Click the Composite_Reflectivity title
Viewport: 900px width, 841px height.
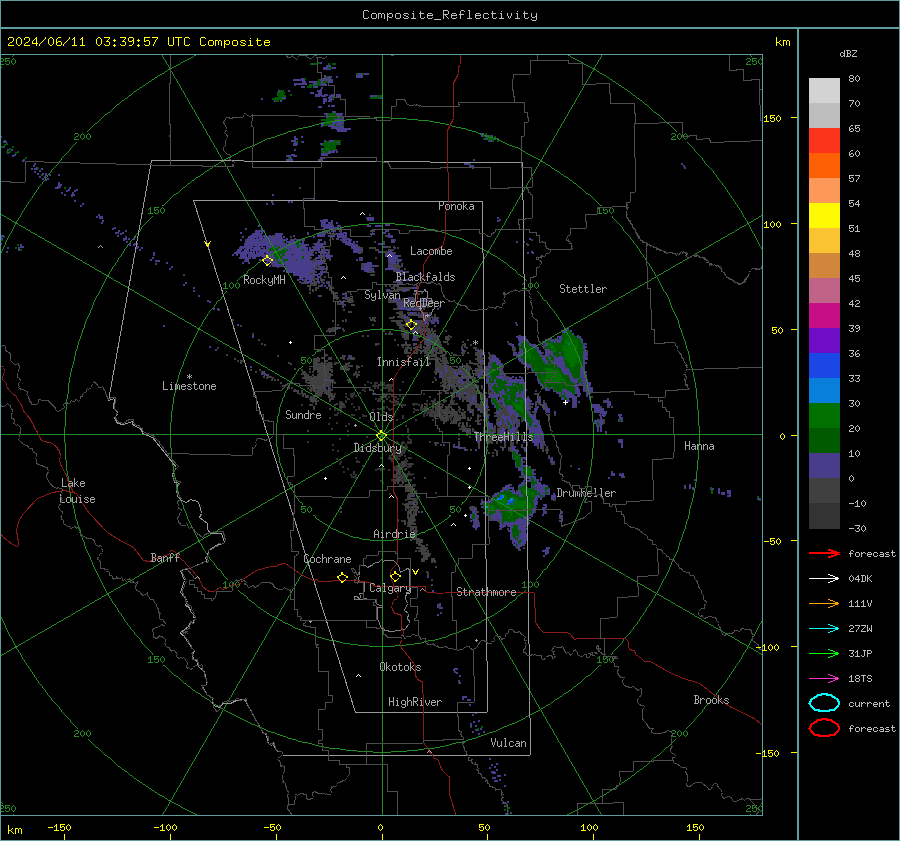450,15
